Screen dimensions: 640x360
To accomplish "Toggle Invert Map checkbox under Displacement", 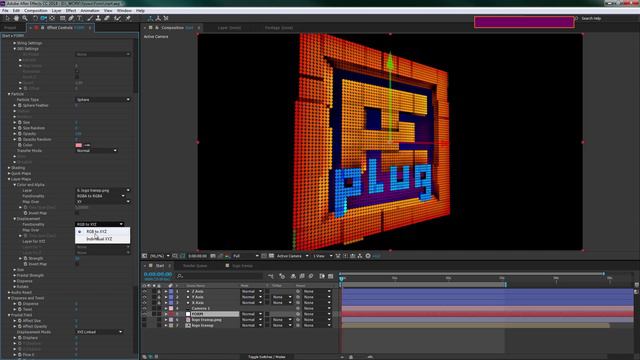I will [77, 264].
